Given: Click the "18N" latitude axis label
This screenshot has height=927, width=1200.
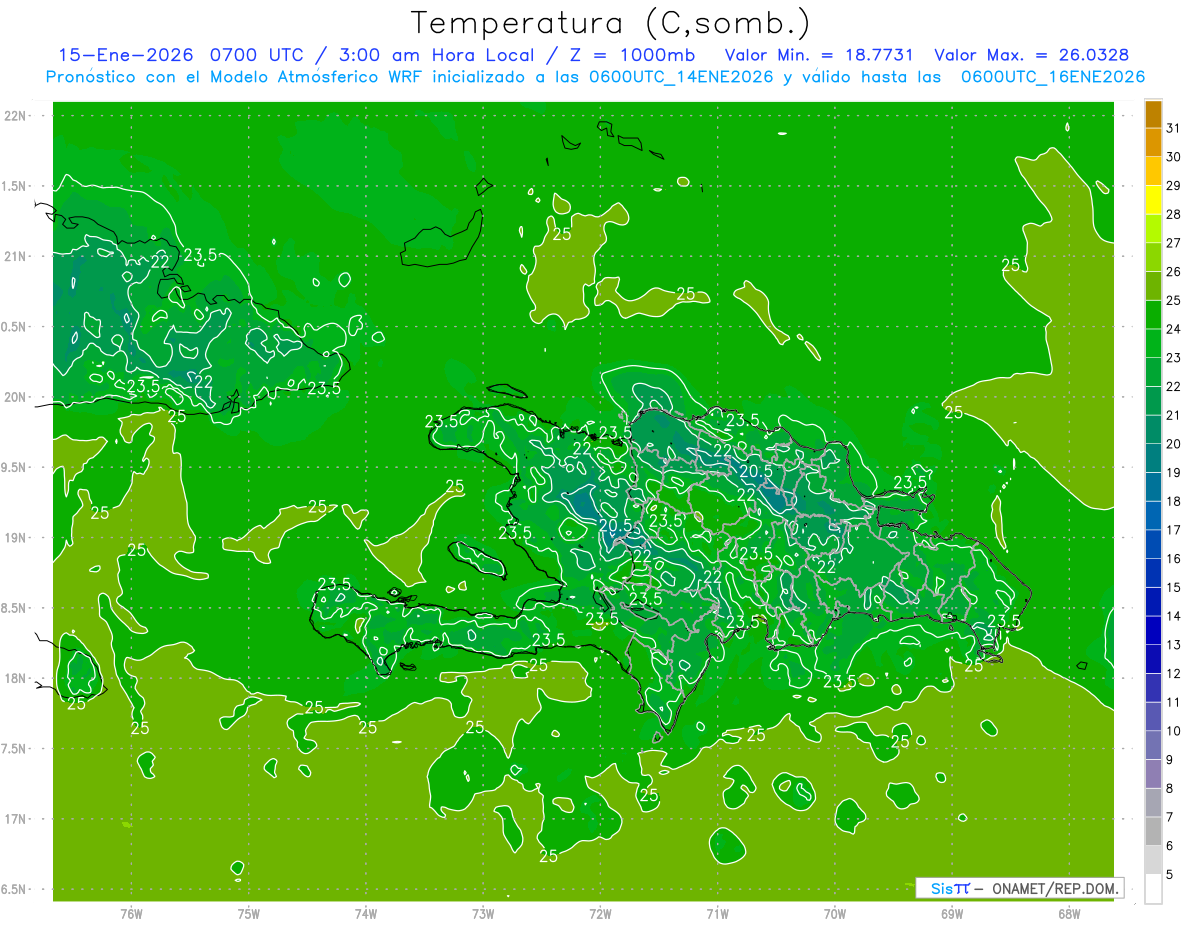Looking at the screenshot, I should coord(14,679).
